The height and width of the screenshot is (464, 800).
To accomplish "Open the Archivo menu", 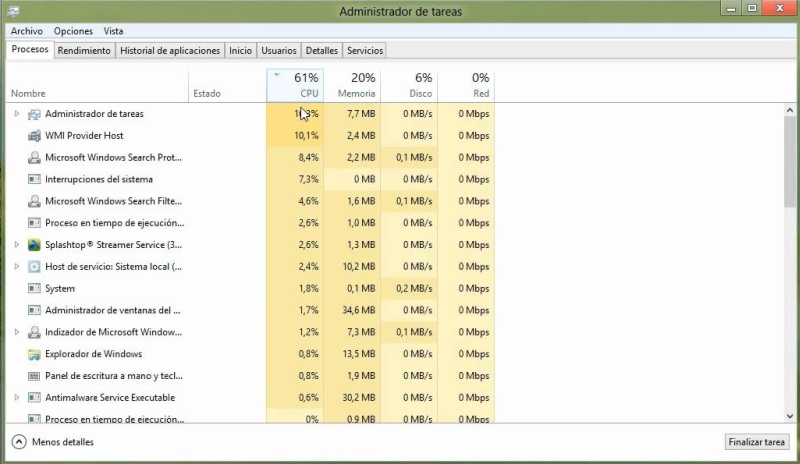I will [x=27, y=31].
